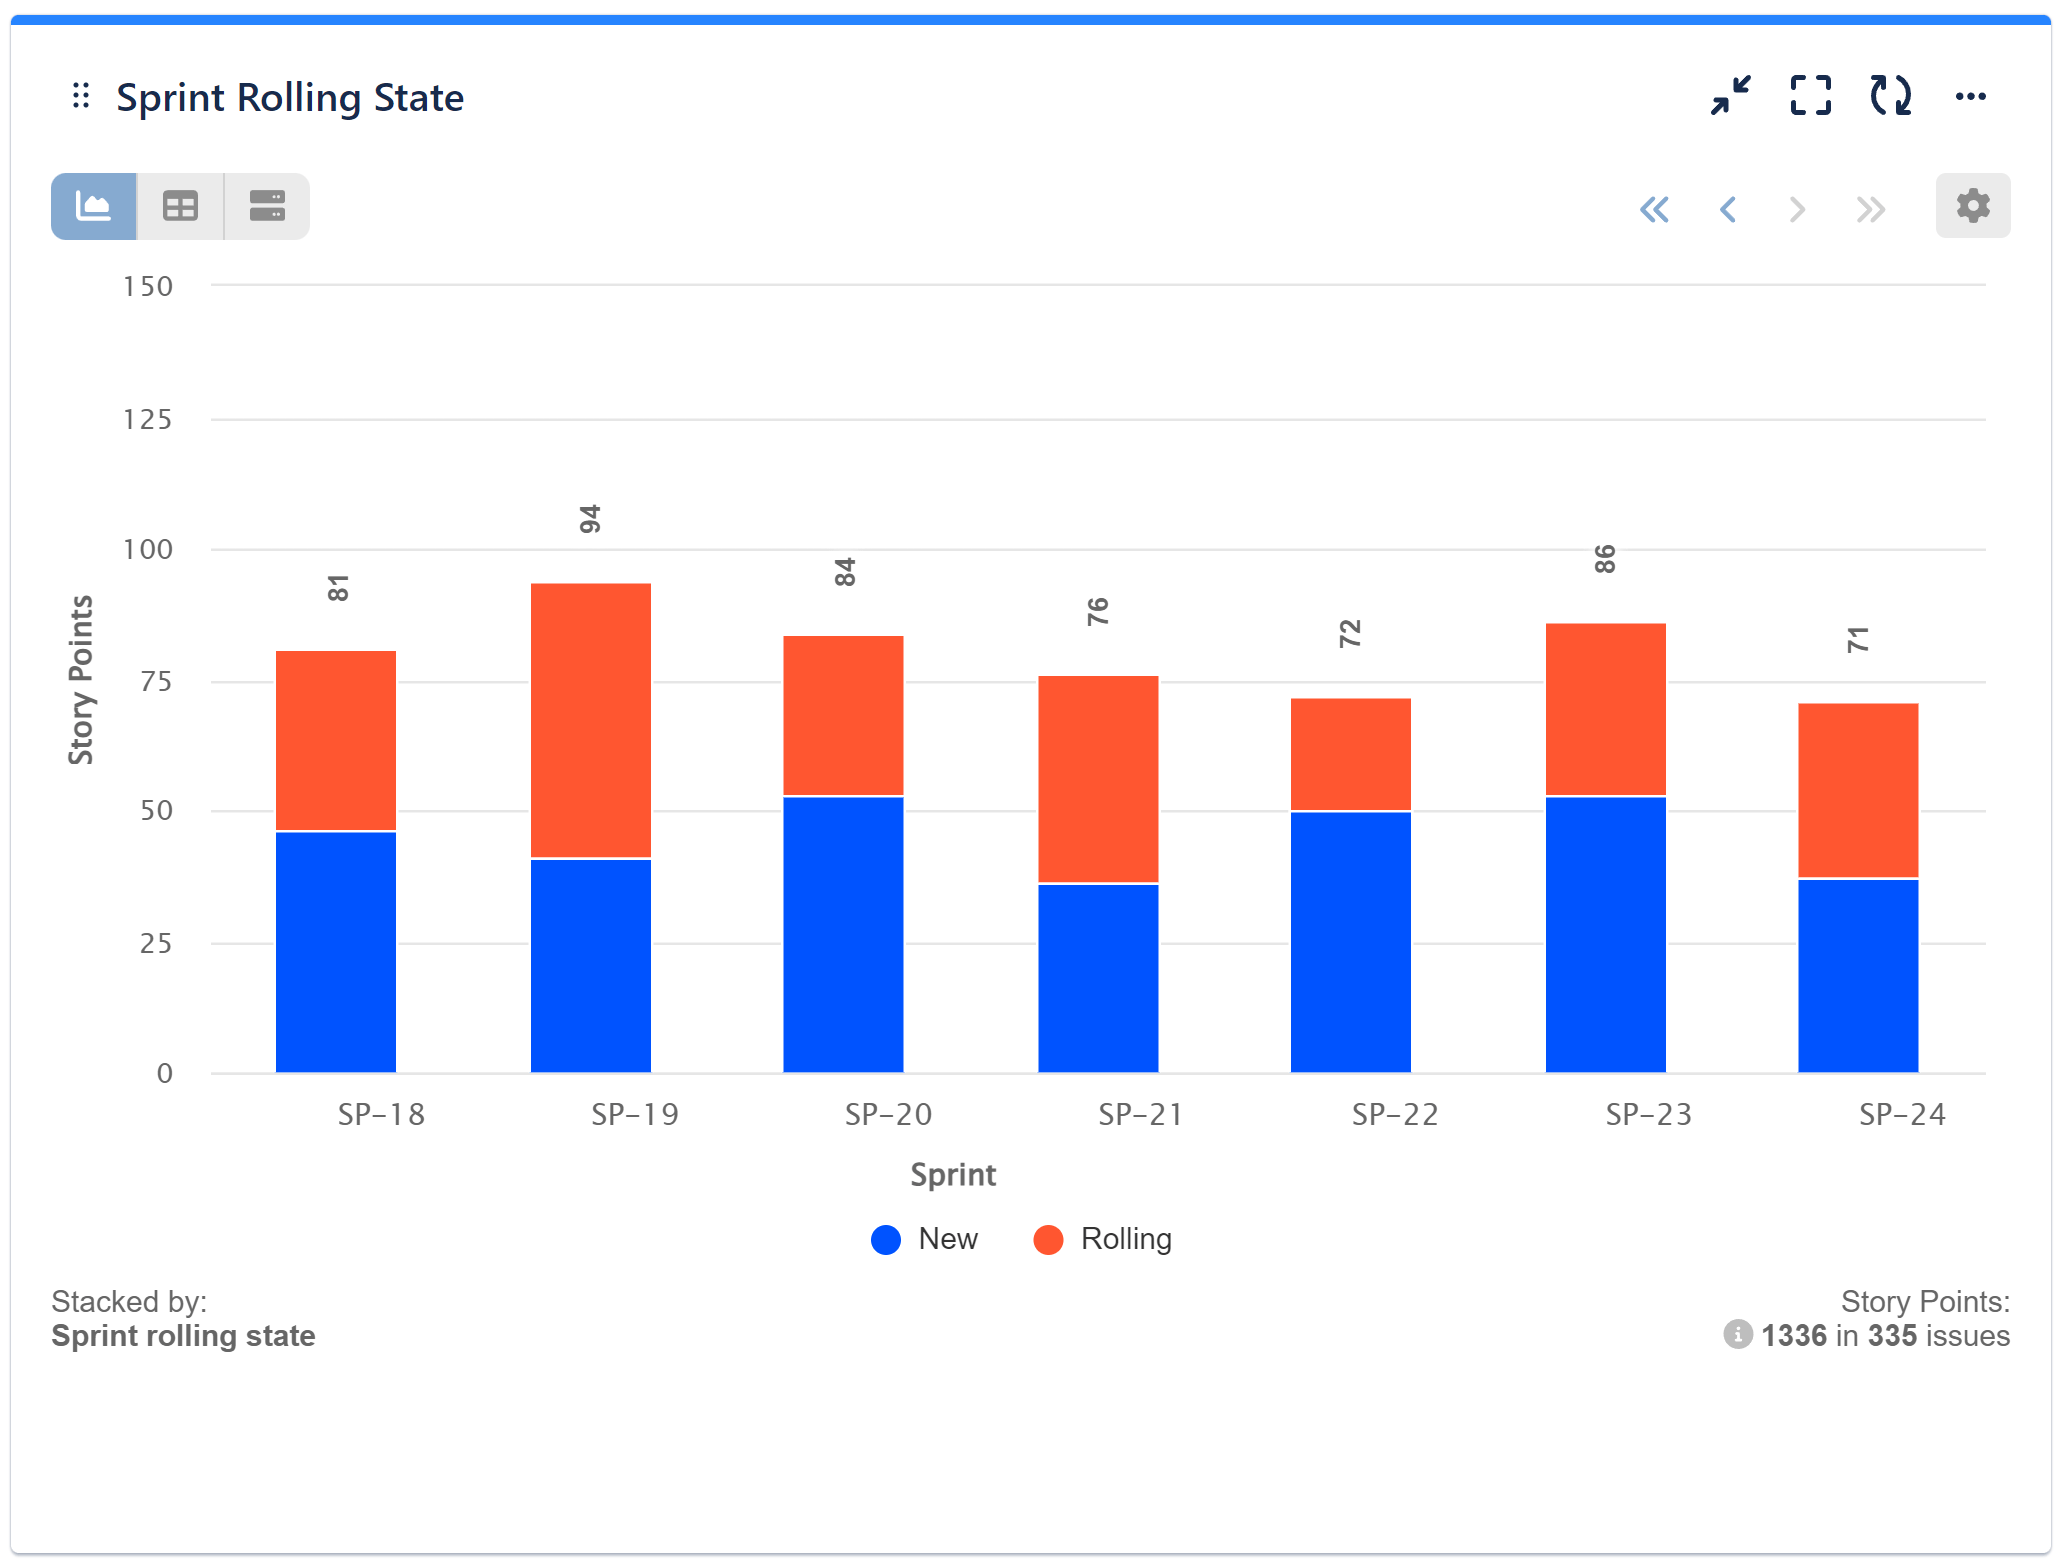This screenshot has height=1566, width=2064.
Task: Click the SP-19 stacked bar
Action: [x=591, y=830]
